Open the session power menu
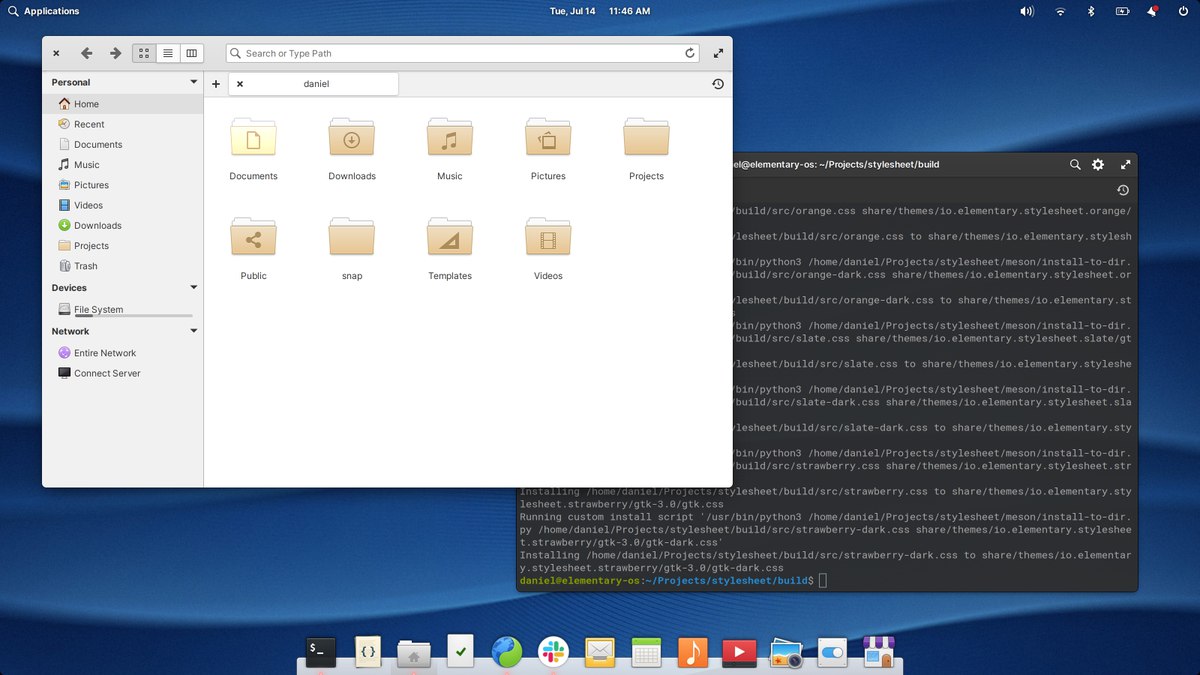The width and height of the screenshot is (1200, 675). (1184, 11)
